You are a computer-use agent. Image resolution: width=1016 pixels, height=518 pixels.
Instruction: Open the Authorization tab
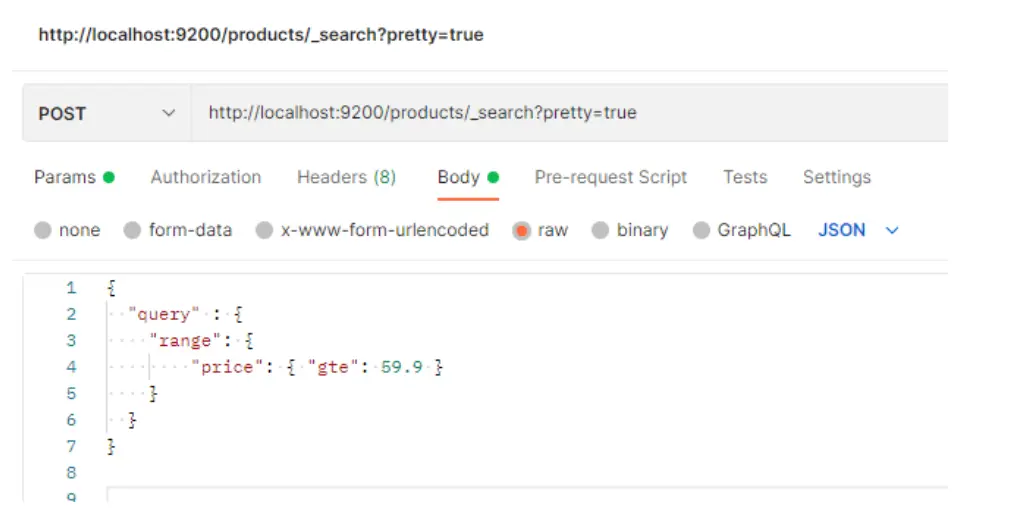coord(205,177)
